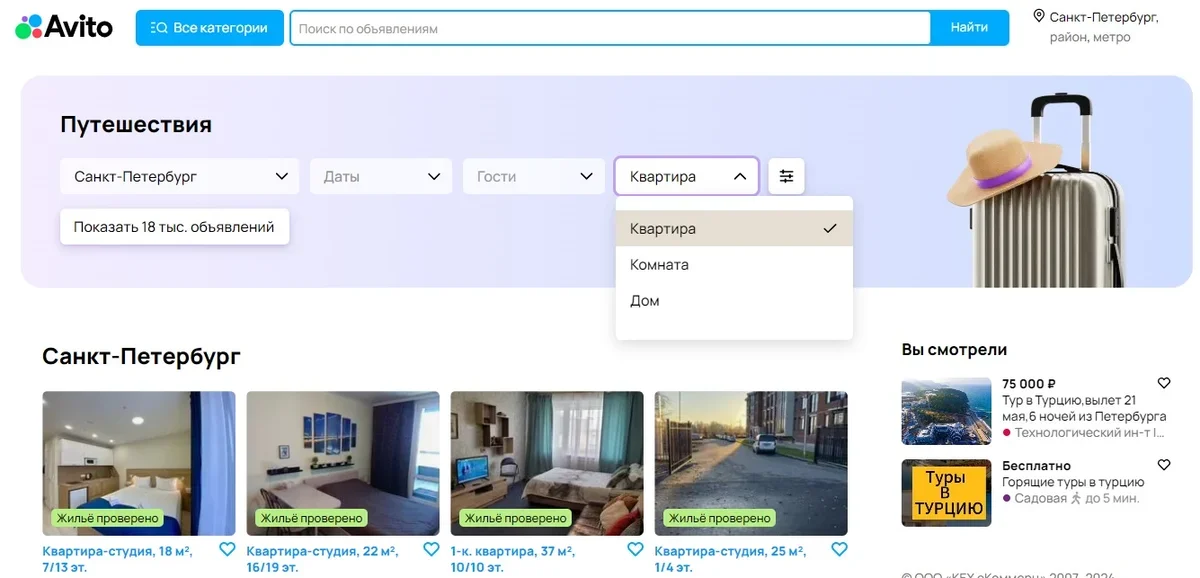Favorite the 18 m² studio apartment listing

point(227,549)
